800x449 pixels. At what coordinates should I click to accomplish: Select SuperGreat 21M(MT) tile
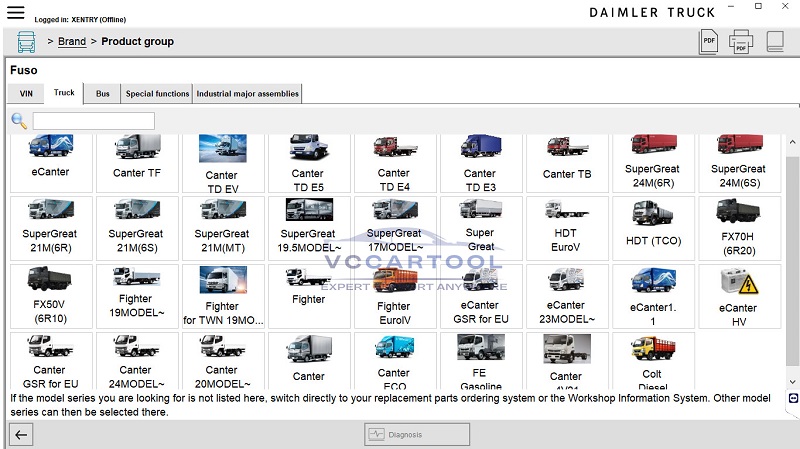(x=222, y=228)
